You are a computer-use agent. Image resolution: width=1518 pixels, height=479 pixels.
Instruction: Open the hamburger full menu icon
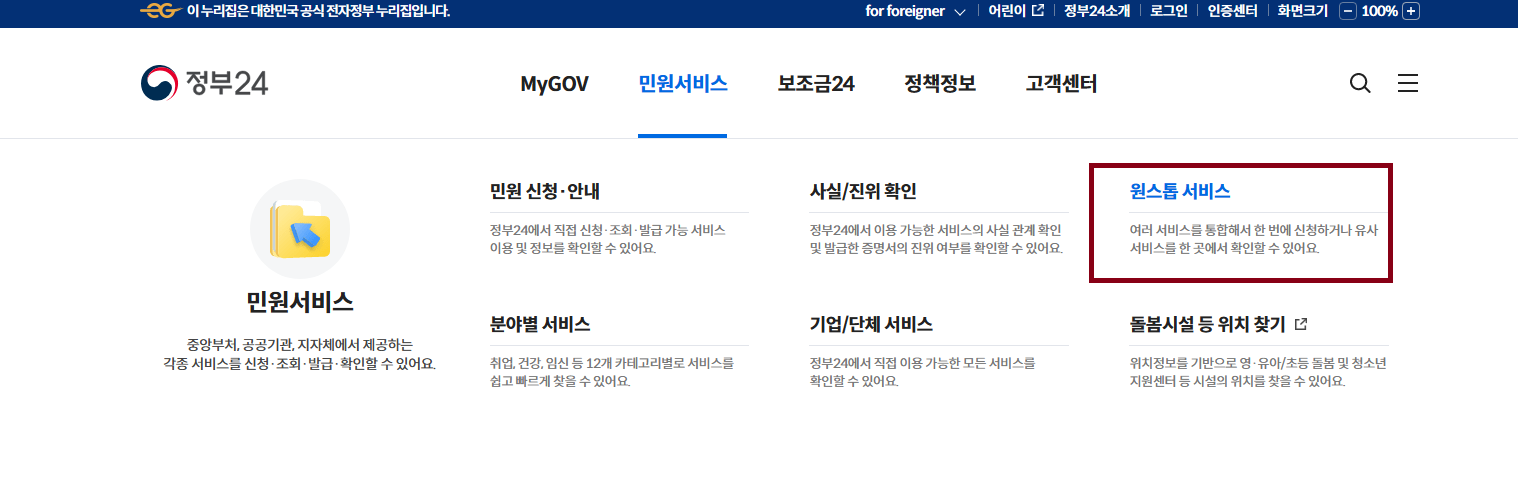pyautogui.click(x=1408, y=83)
